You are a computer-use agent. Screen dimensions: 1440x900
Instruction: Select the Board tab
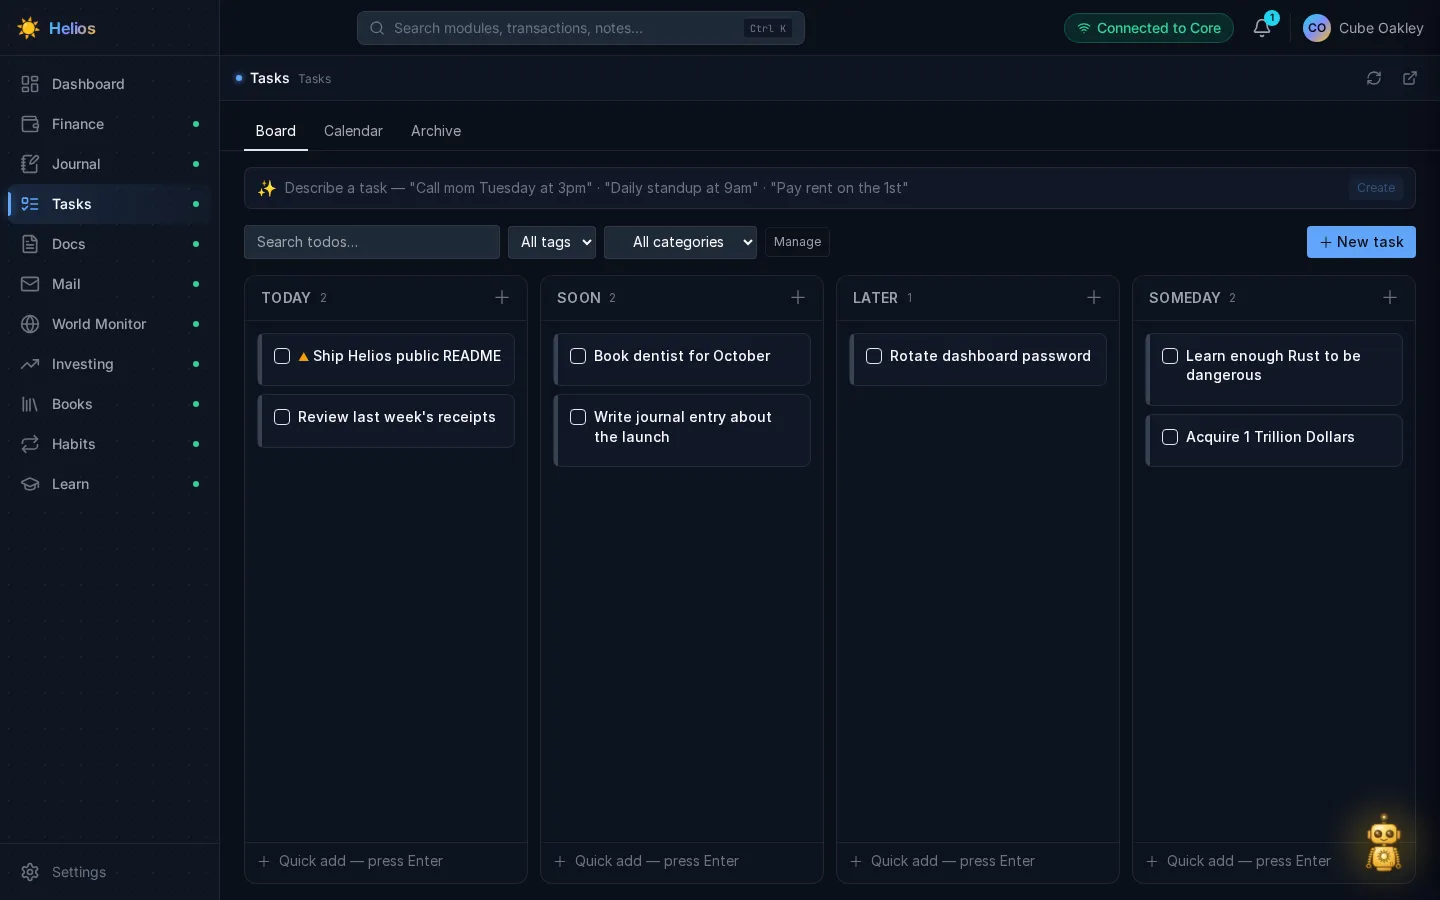coord(276,131)
